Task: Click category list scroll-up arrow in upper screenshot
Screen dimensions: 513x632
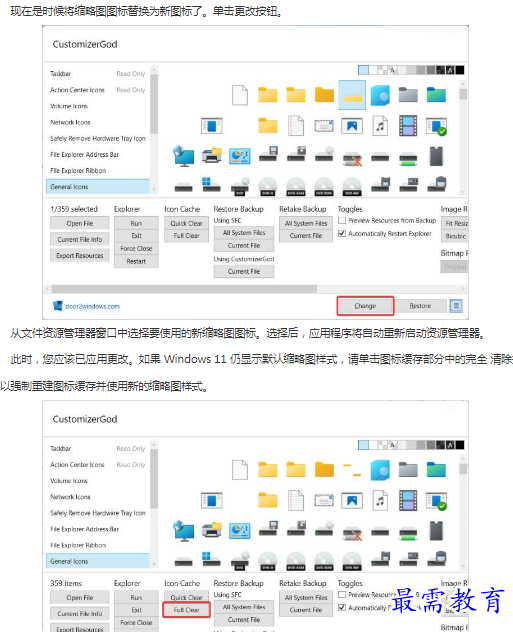Action: click(x=154, y=70)
